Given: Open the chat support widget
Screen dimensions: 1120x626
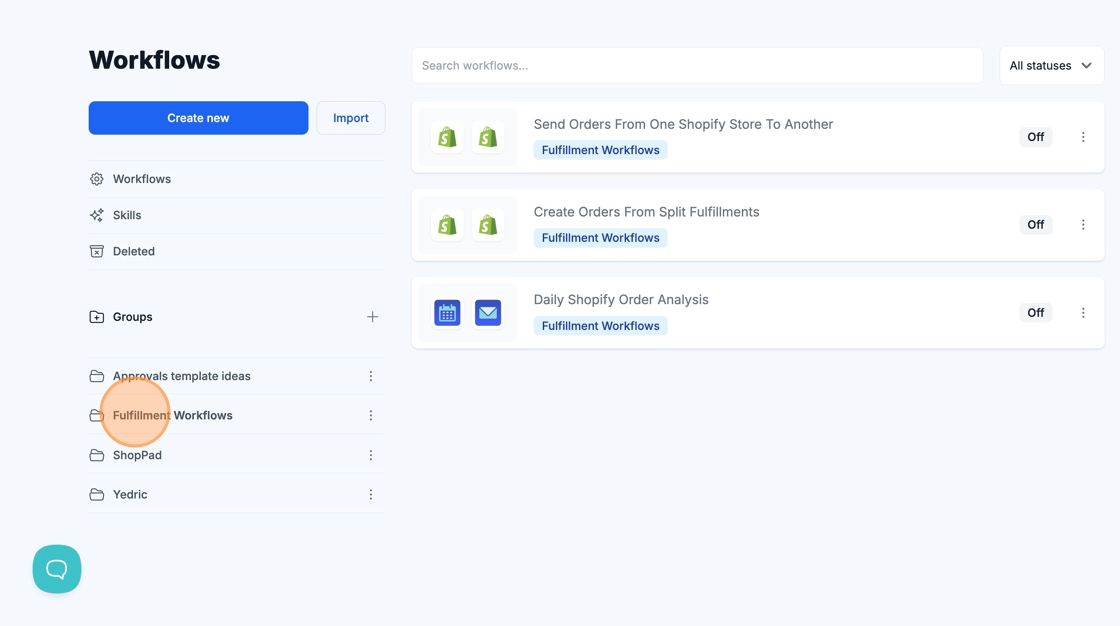Looking at the screenshot, I should pos(57,569).
